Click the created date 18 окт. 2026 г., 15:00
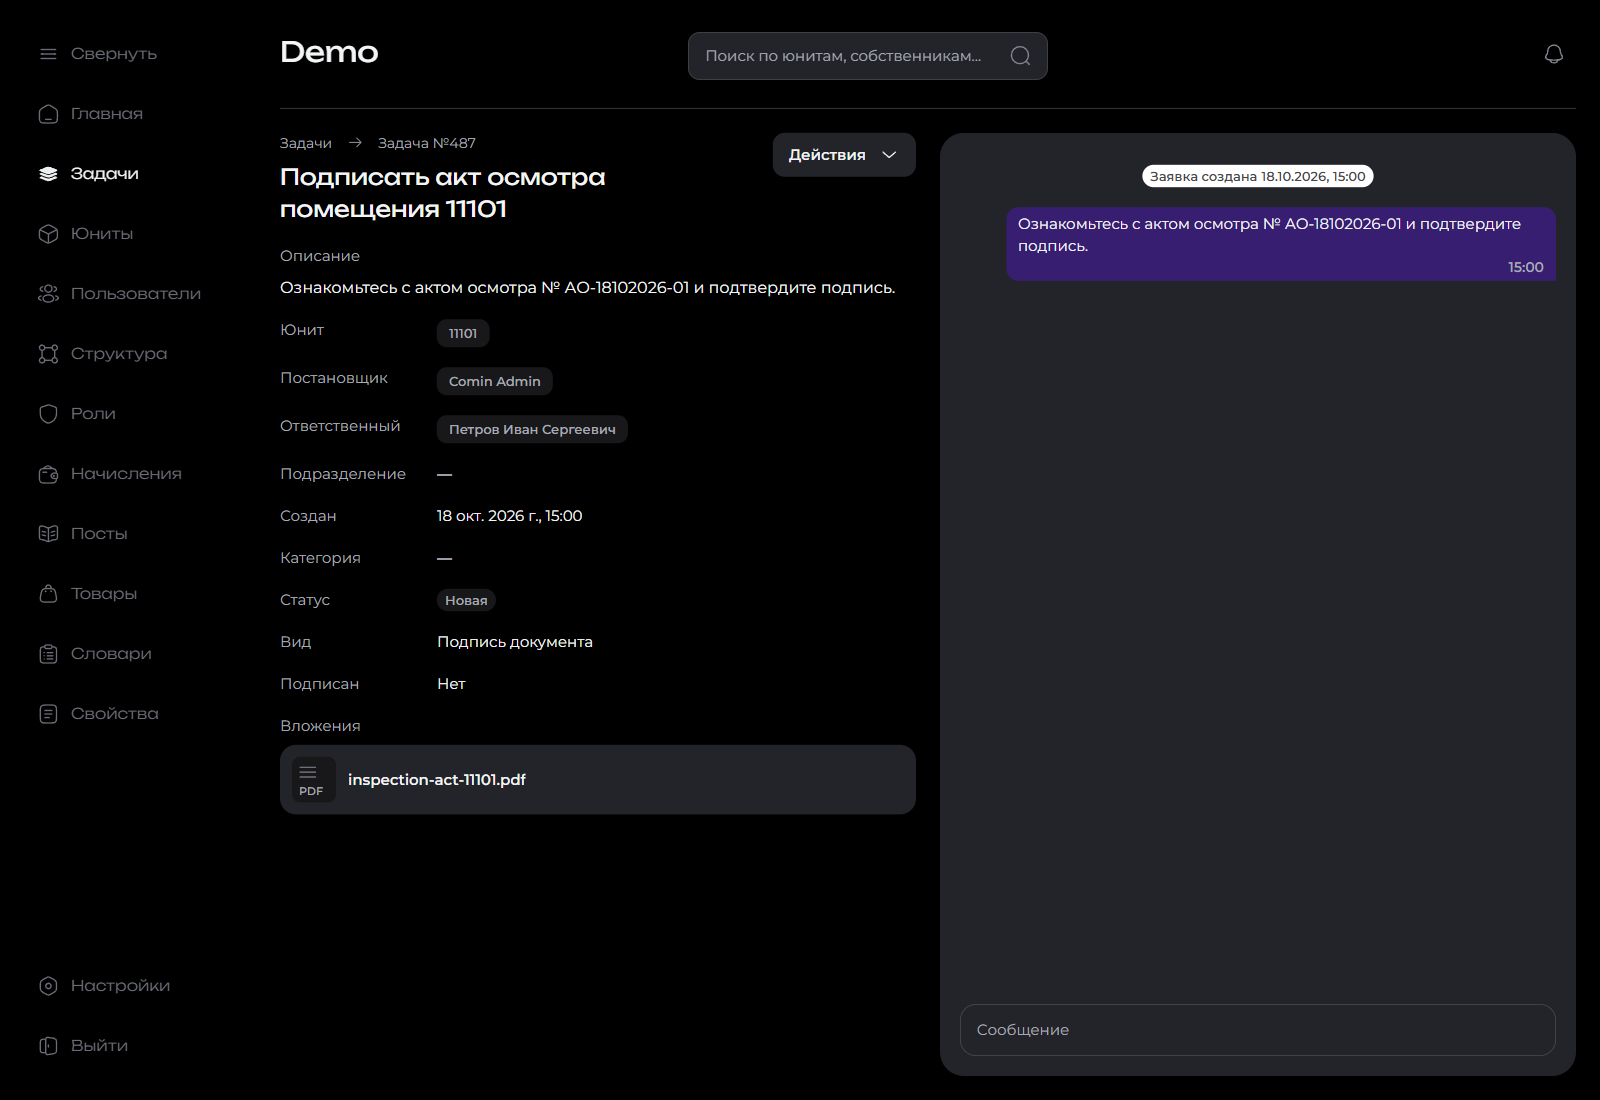Screen dimensions: 1600x1100 [x=510, y=516]
